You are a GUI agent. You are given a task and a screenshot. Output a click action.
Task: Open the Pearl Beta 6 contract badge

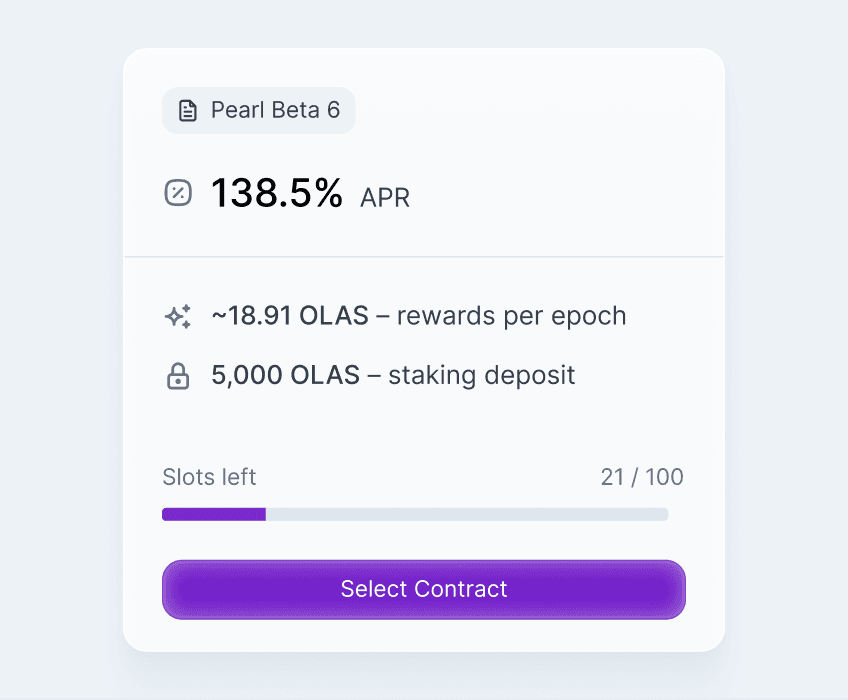pos(258,111)
